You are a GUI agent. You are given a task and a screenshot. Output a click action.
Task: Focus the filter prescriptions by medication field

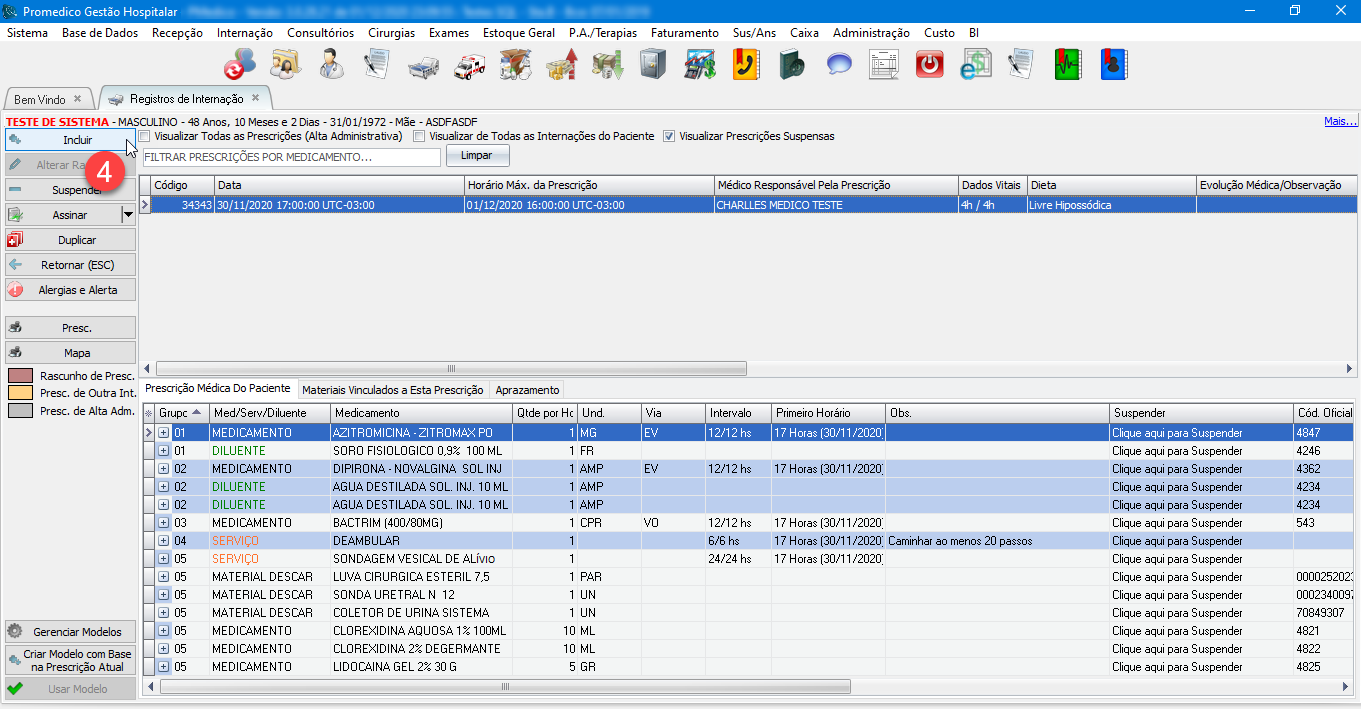pos(290,158)
